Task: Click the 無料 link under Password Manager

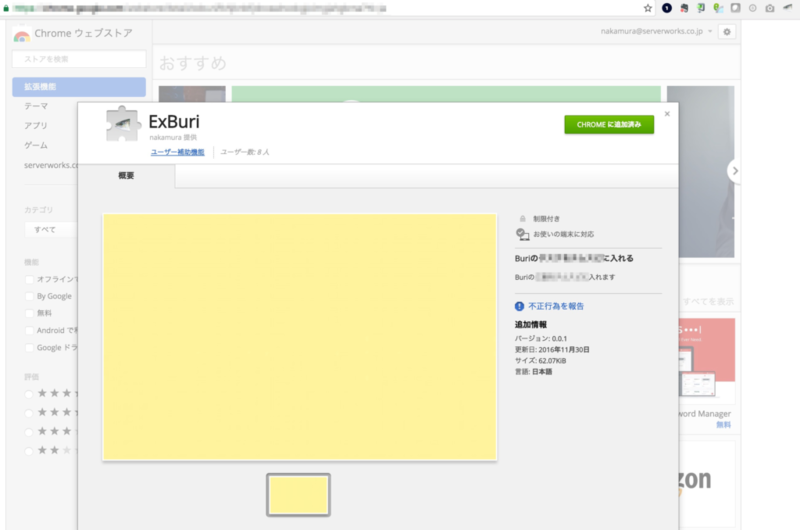Action: click(x=723, y=424)
